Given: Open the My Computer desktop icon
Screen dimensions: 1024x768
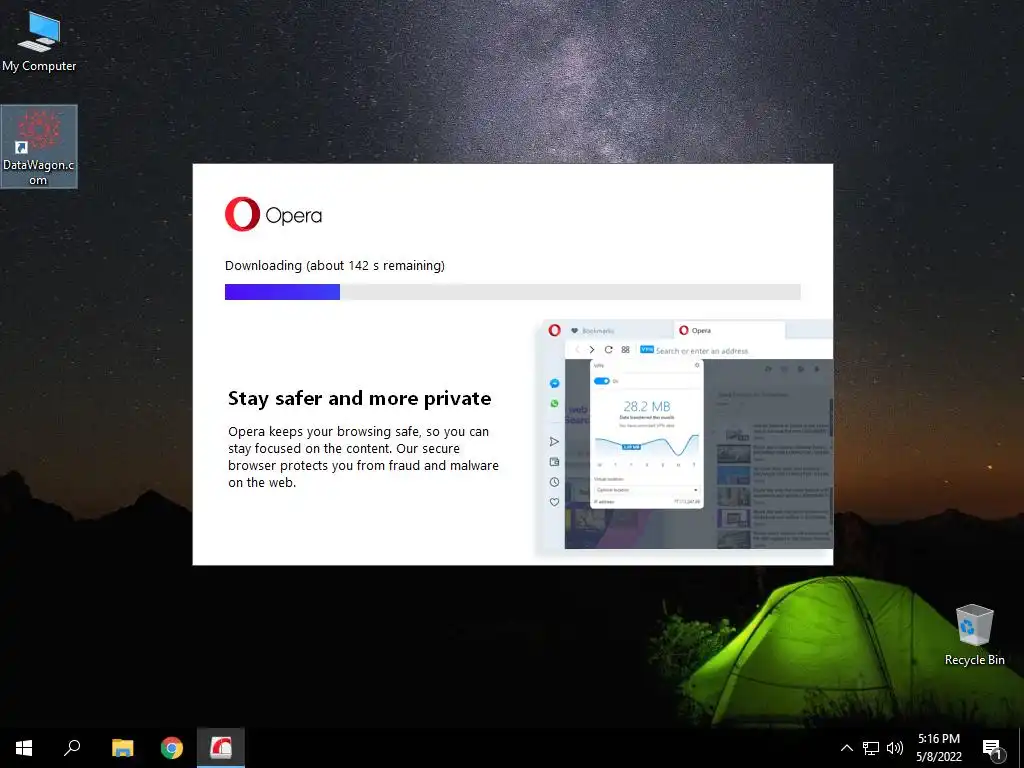Looking at the screenshot, I should pos(39,42).
